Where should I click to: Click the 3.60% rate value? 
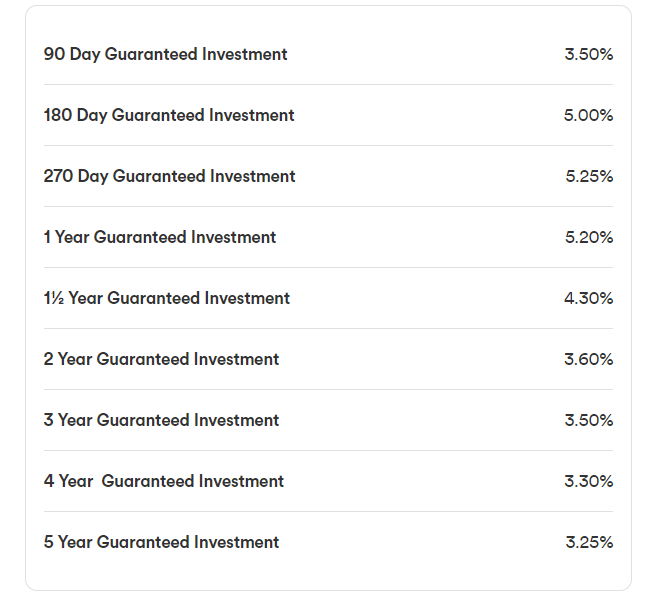click(x=589, y=359)
